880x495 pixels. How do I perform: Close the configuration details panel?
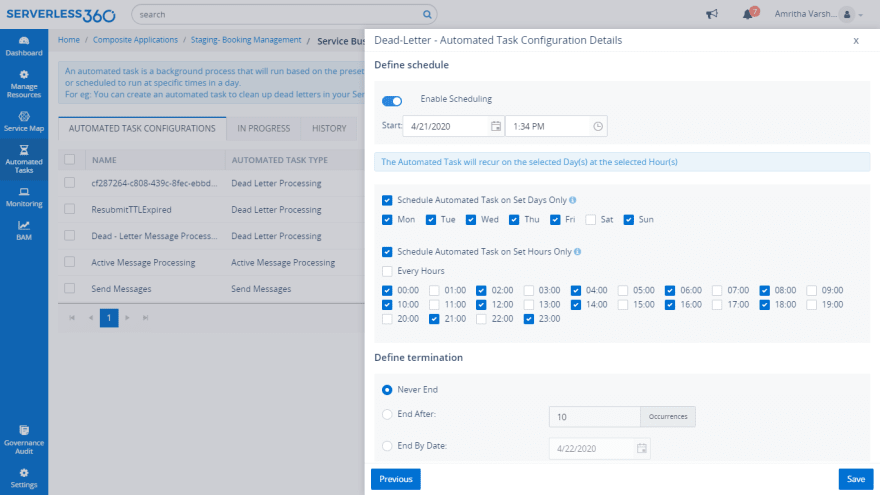(x=856, y=40)
